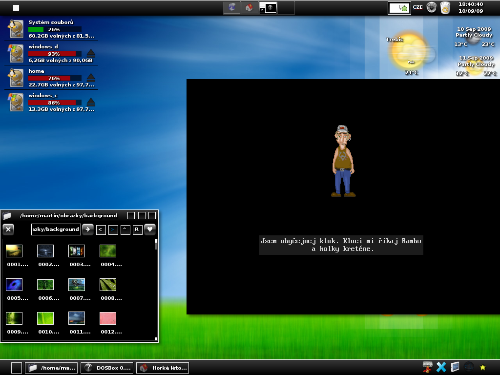Refresh the folder with the R button

(137, 230)
